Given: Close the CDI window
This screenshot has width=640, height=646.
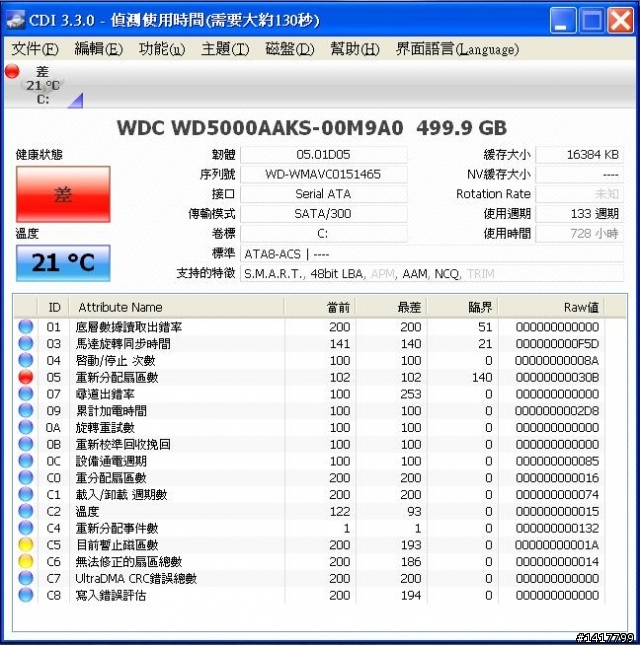Looking at the screenshot, I should click(620, 20).
